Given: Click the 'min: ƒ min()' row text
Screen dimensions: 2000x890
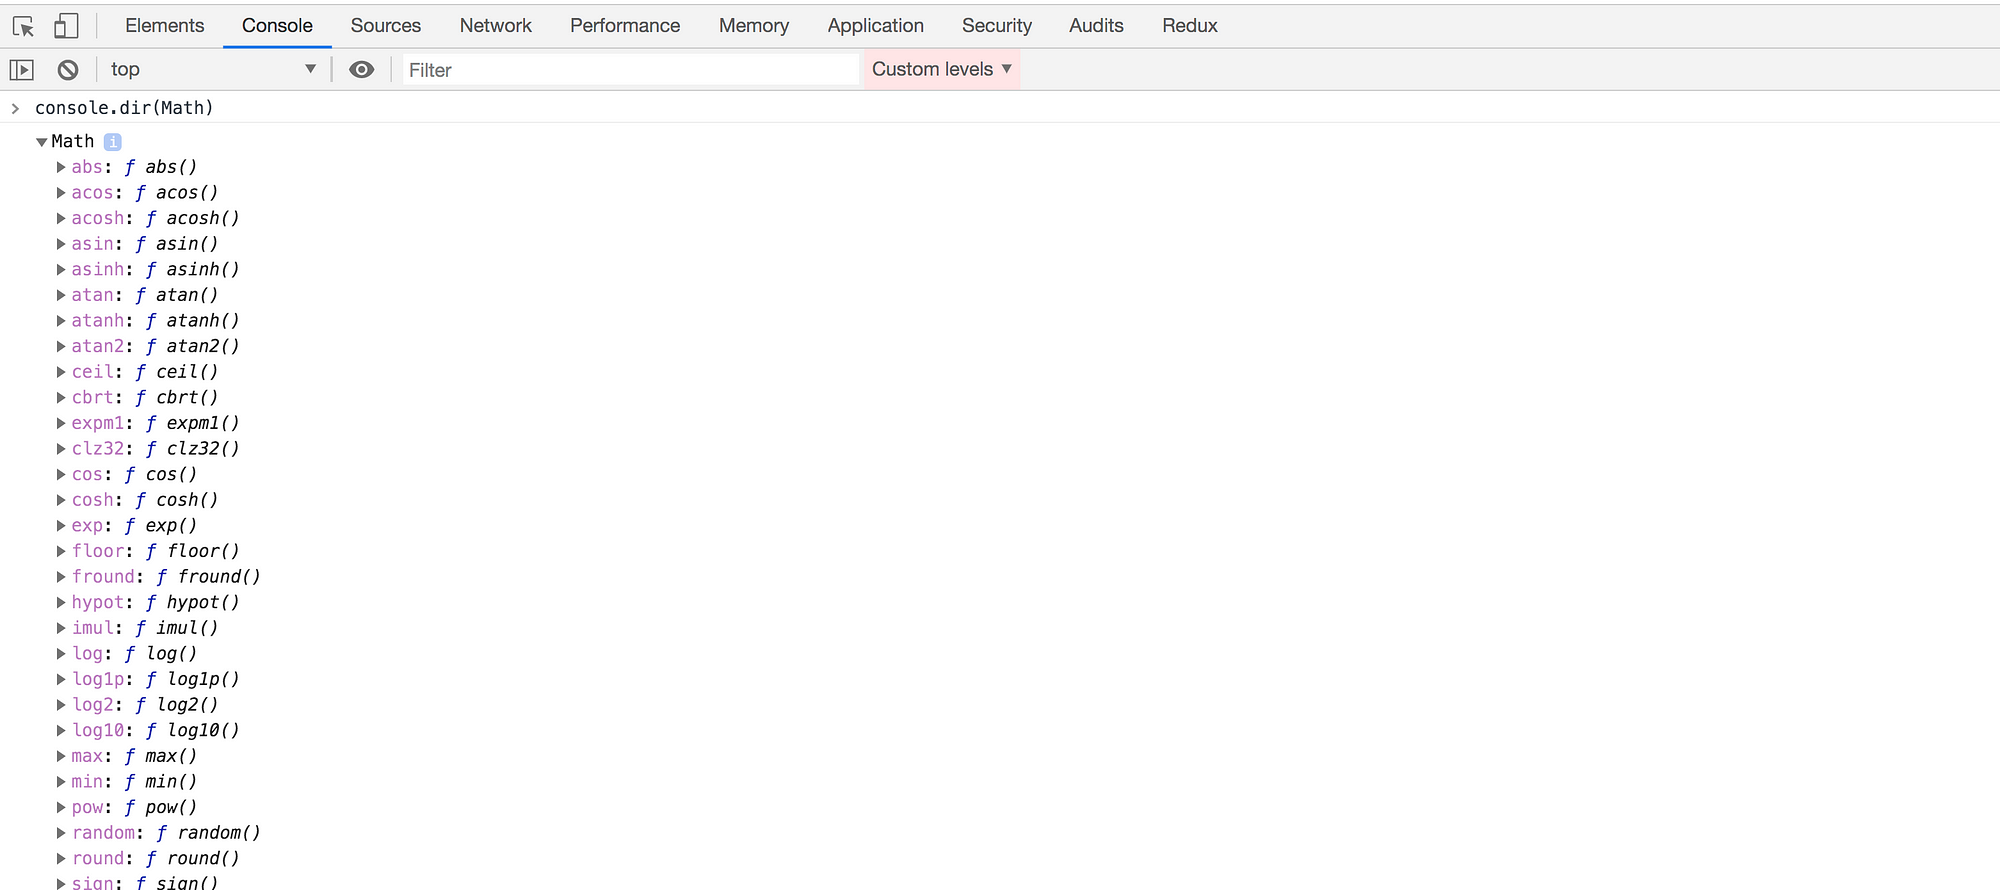Looking at the screenshot, I should (x=134, y=781).
